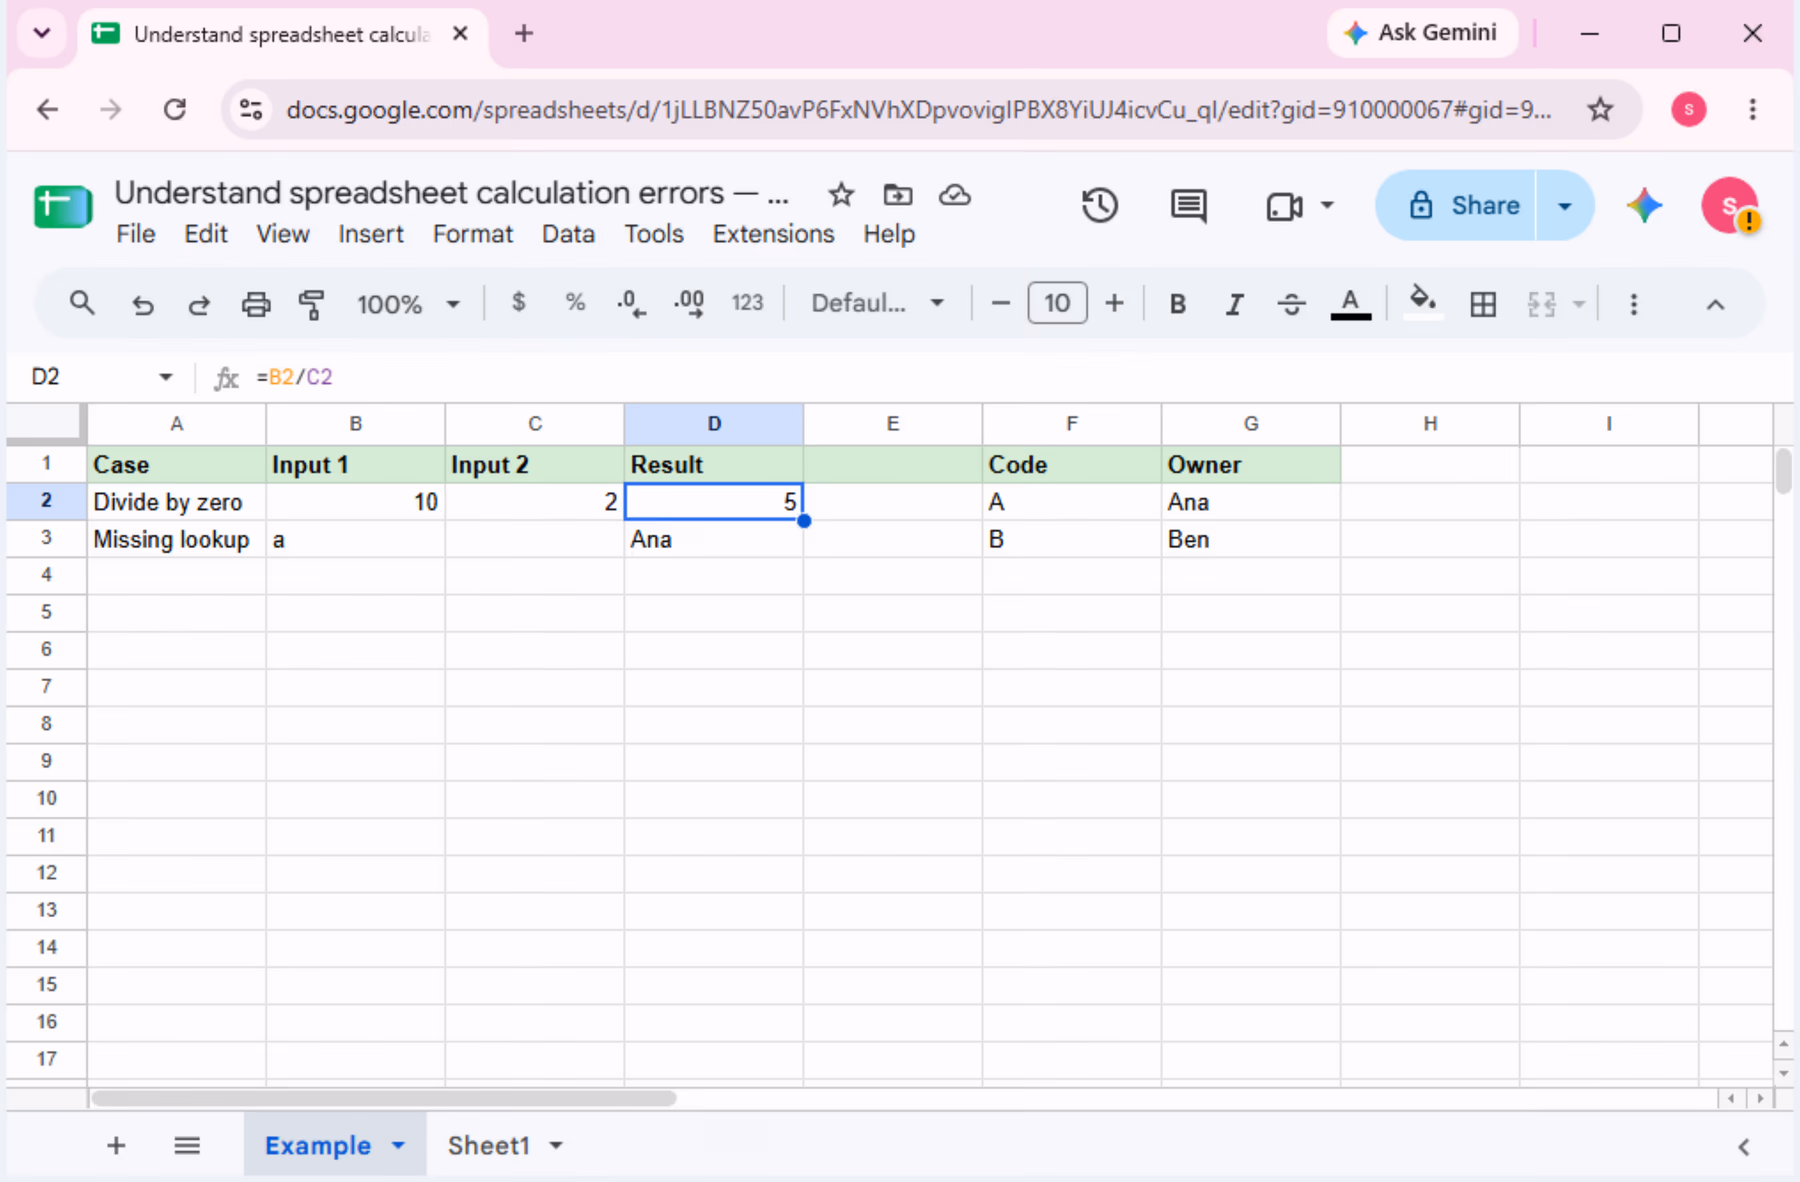Check cloud document status icon
Image resolution: width=1800 pixels, height=1182 pixels.
coord(955,194)
